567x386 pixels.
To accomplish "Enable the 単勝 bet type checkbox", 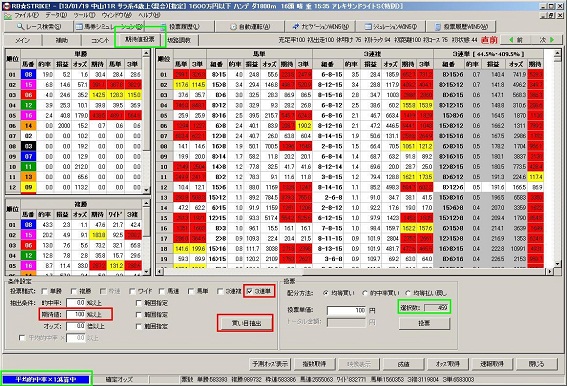I will coord(44,291).
